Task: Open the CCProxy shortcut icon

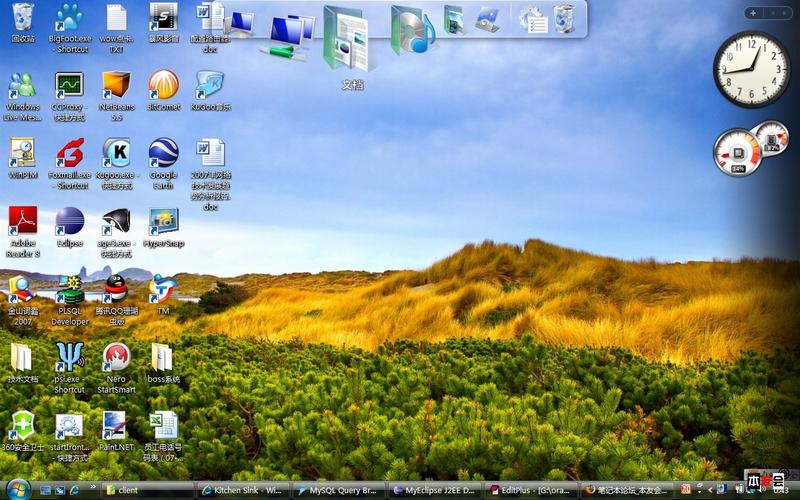Action: [x=69, y=86]
